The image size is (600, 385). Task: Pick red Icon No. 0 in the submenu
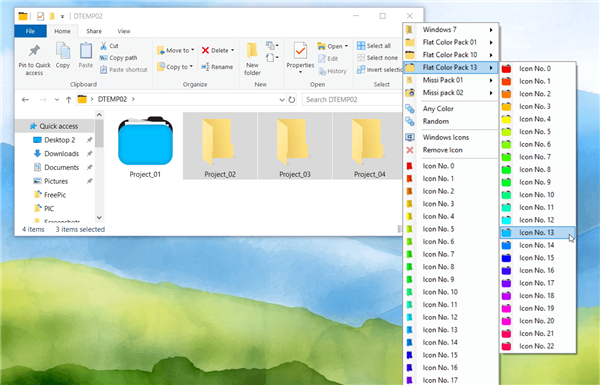tap(538, 69)
